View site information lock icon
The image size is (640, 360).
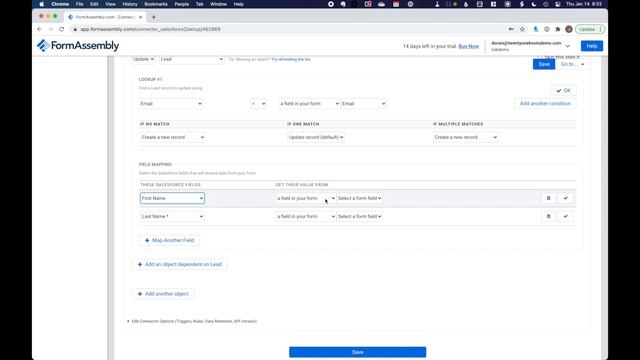pyautogui.click(x=75, y=29)
